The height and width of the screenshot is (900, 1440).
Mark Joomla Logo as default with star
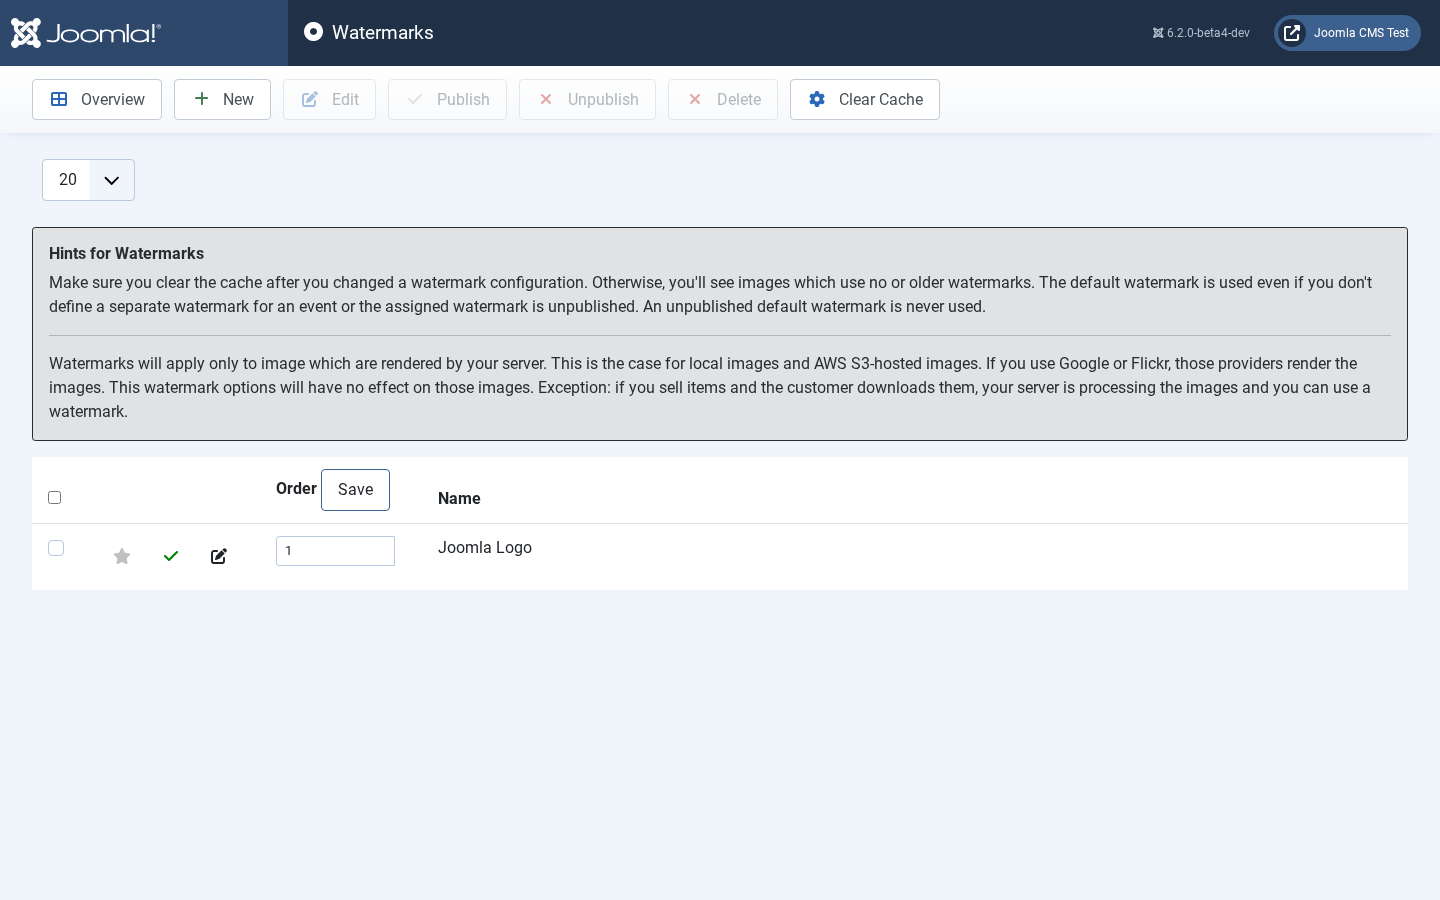tap(122, 556)
